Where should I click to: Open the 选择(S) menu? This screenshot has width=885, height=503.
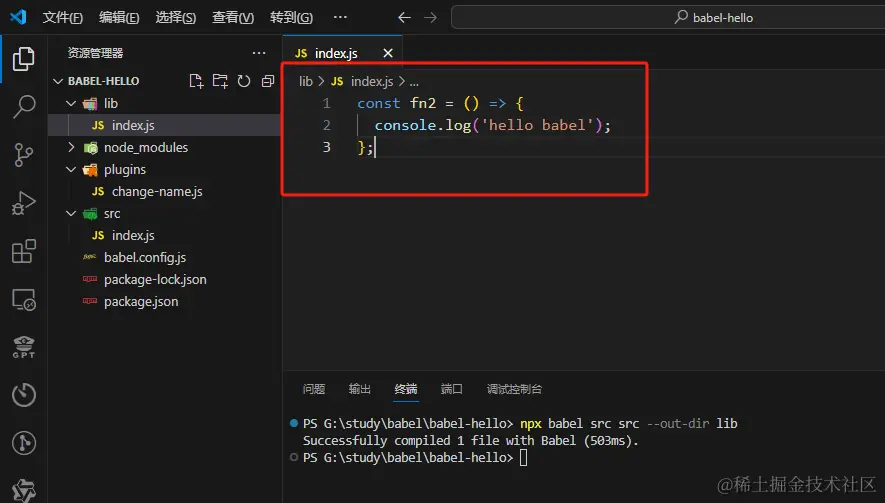[x=176, y=18]
